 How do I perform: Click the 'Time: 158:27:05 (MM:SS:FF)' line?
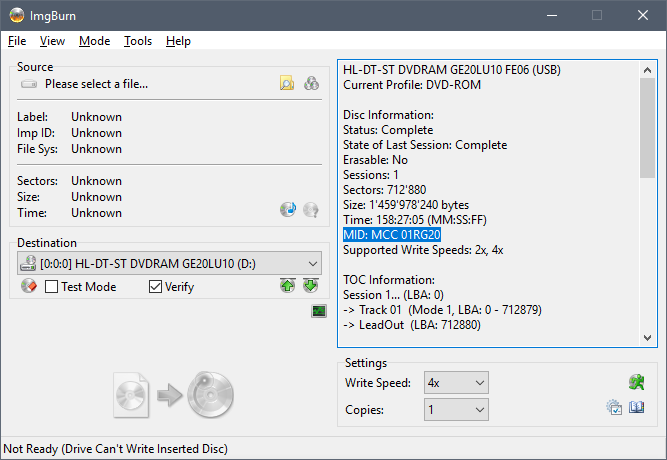pos(415,220)
